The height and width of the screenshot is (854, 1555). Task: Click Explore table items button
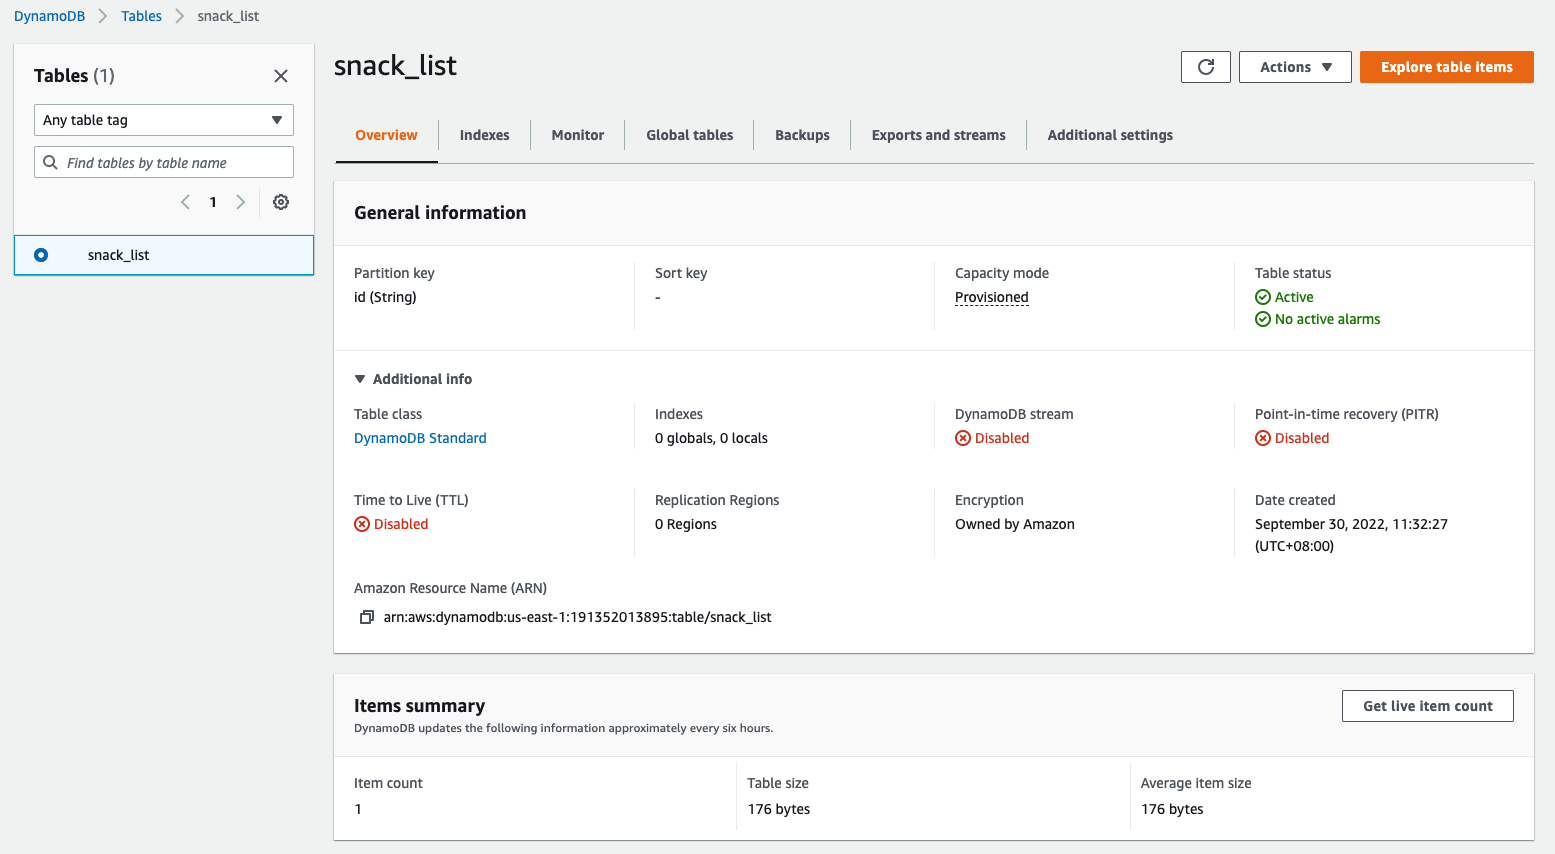click(1446, 67)
